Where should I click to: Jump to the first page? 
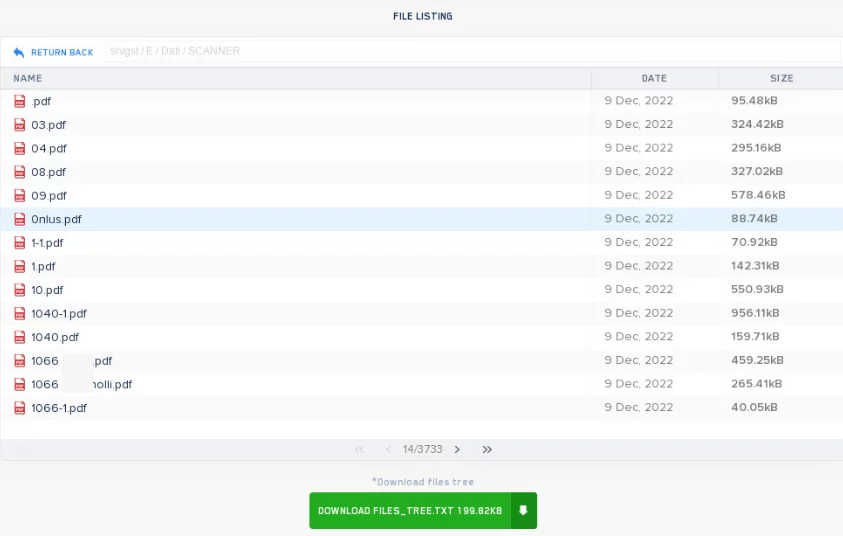359,450
